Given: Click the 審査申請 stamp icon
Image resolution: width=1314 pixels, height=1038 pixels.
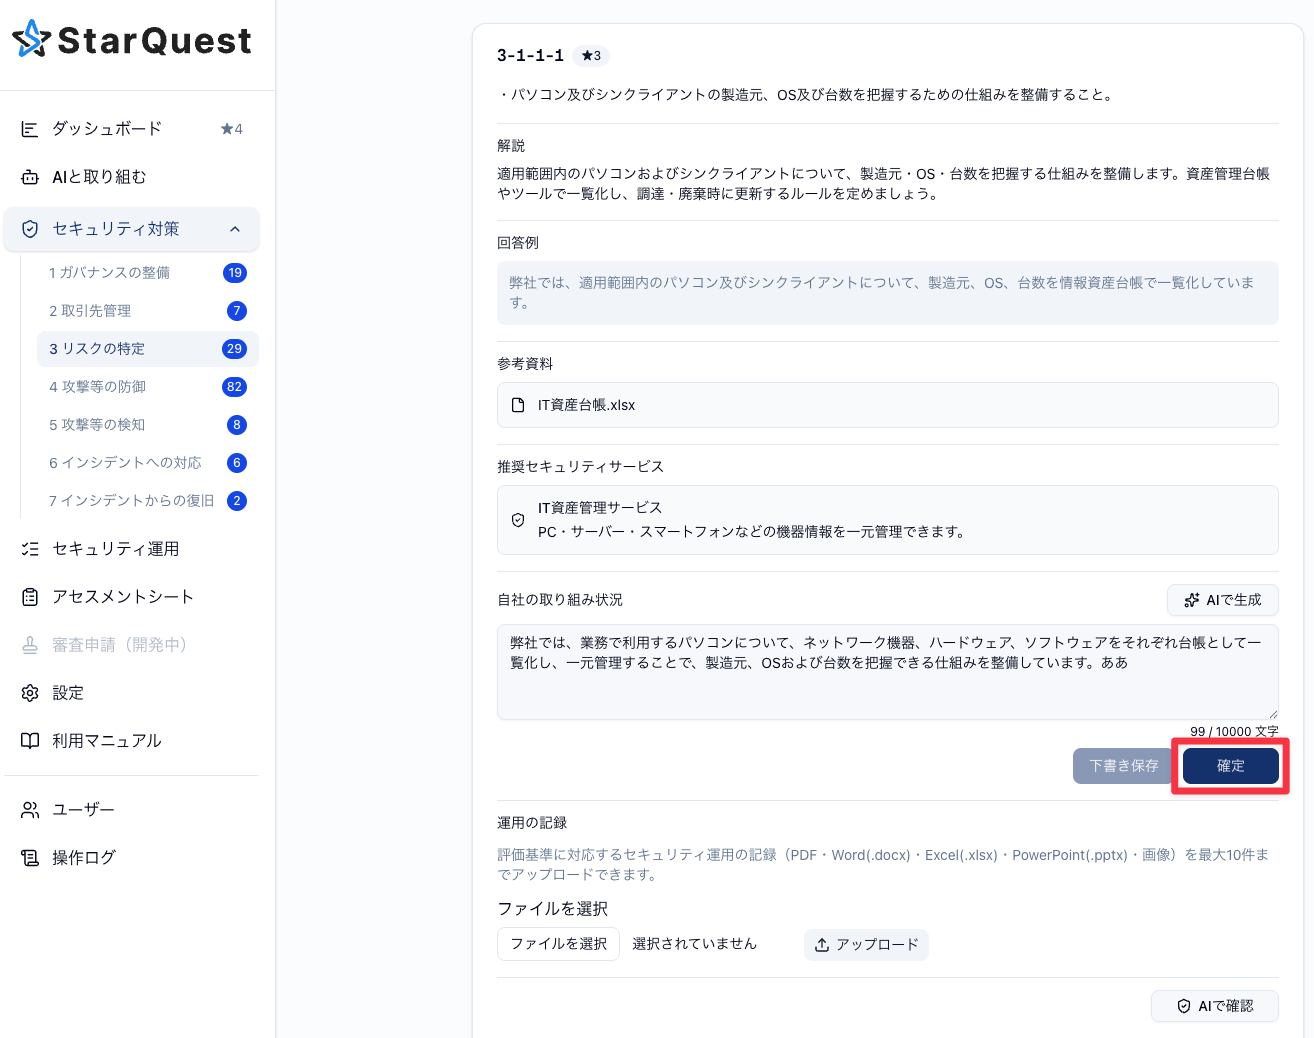Looking at the screenshot, I should [x=30, y=645].
